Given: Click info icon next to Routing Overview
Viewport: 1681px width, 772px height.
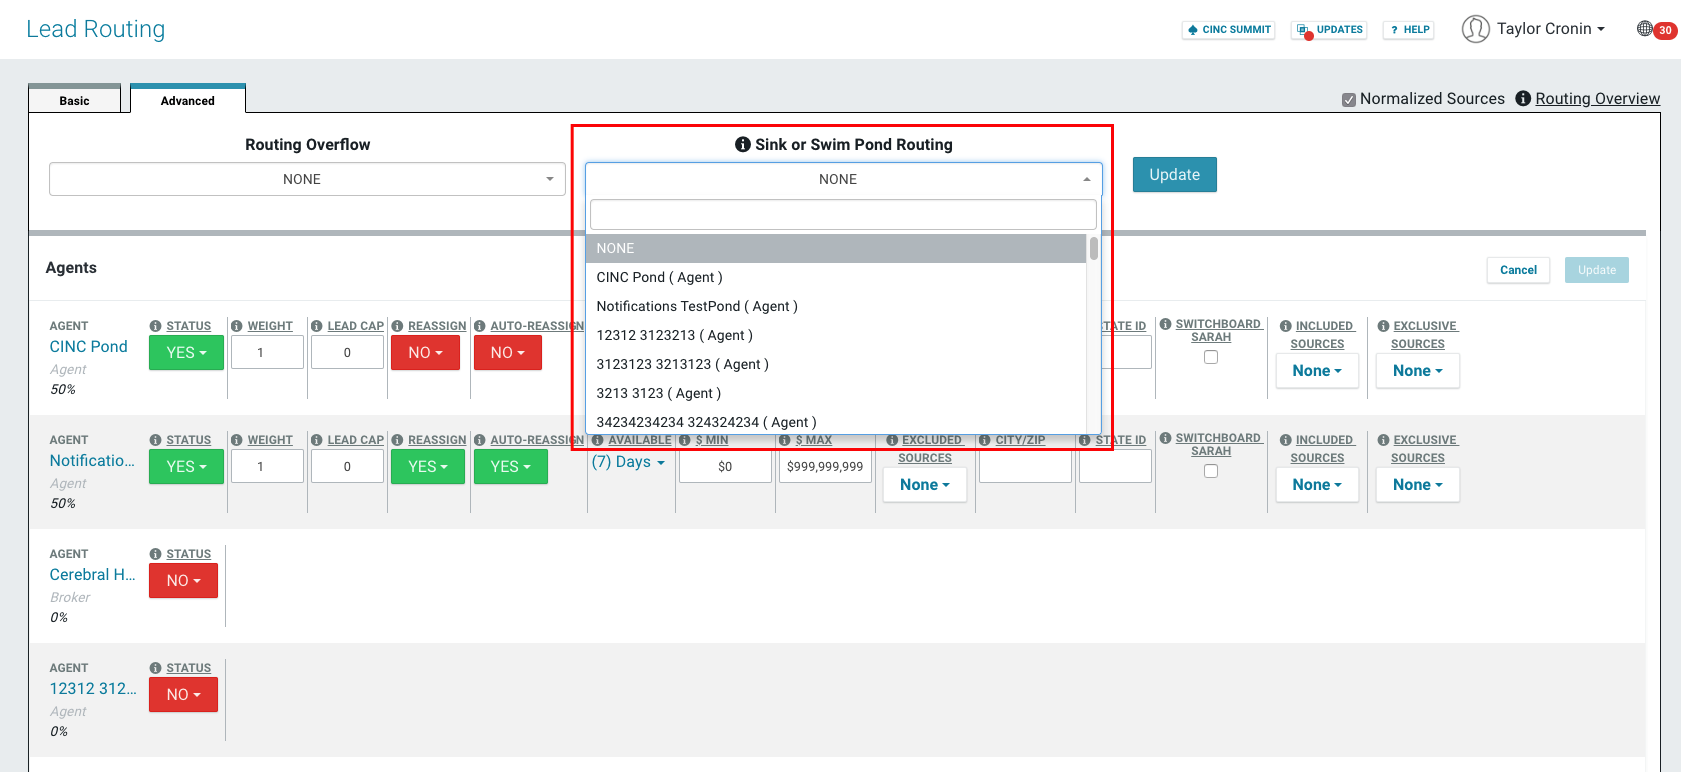Looking at the screenshot, I should pyautogui.click(x=1523, y=98).
